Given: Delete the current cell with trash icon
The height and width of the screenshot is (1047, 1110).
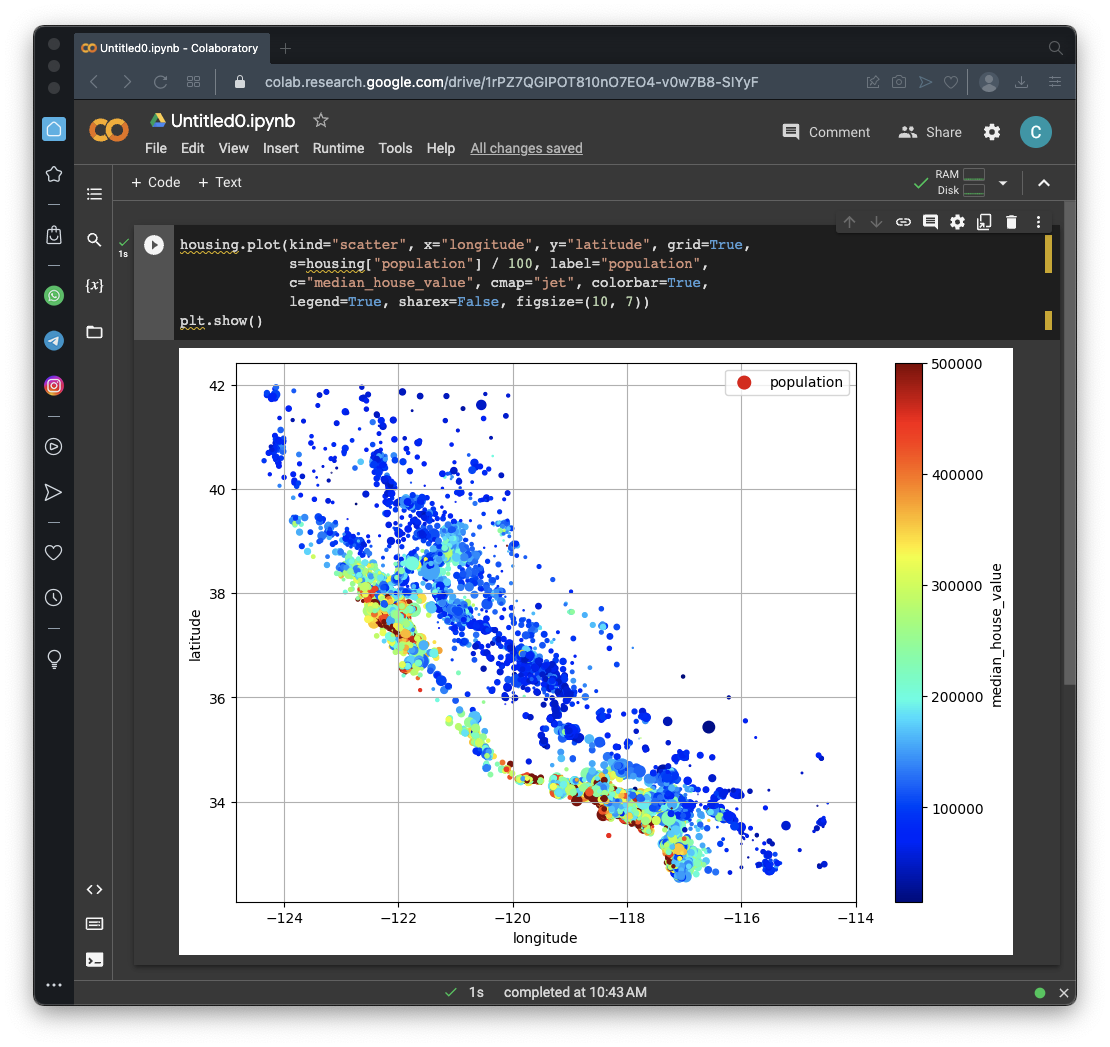Looking at the screenshot, I should [1011, 222].
